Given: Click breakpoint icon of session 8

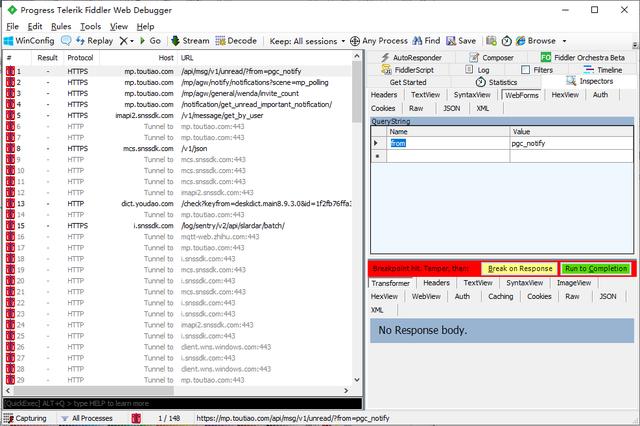Looking at the screenshot, I should (10, 149).
